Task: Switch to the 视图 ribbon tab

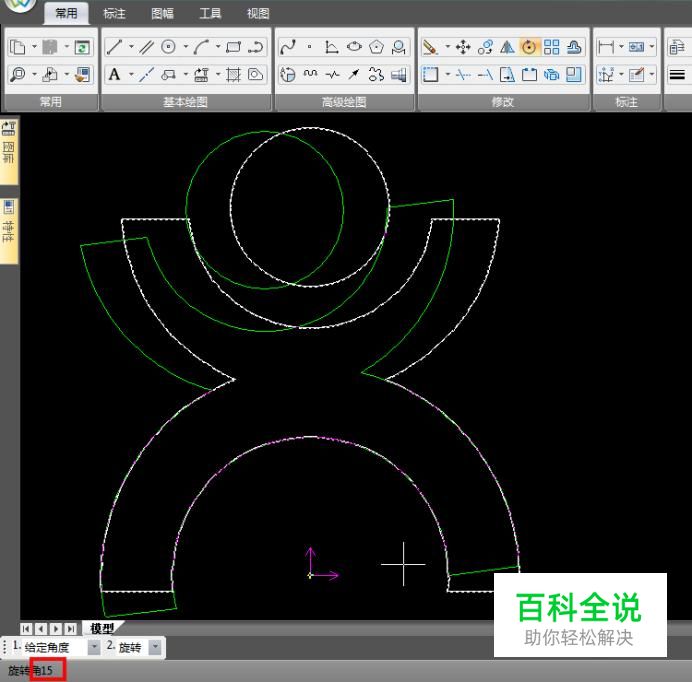Action: 258,14
